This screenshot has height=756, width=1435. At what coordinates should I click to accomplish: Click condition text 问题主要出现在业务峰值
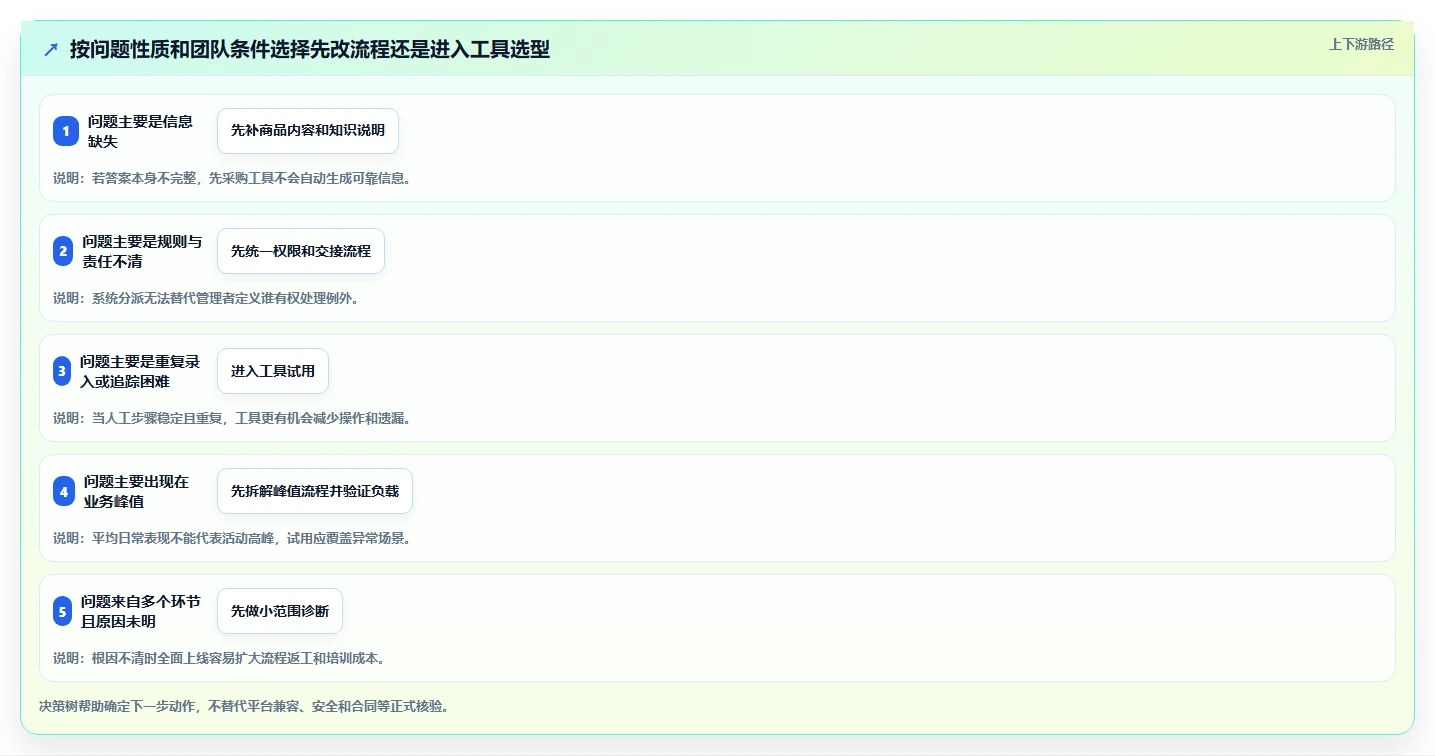click(136, 491)
